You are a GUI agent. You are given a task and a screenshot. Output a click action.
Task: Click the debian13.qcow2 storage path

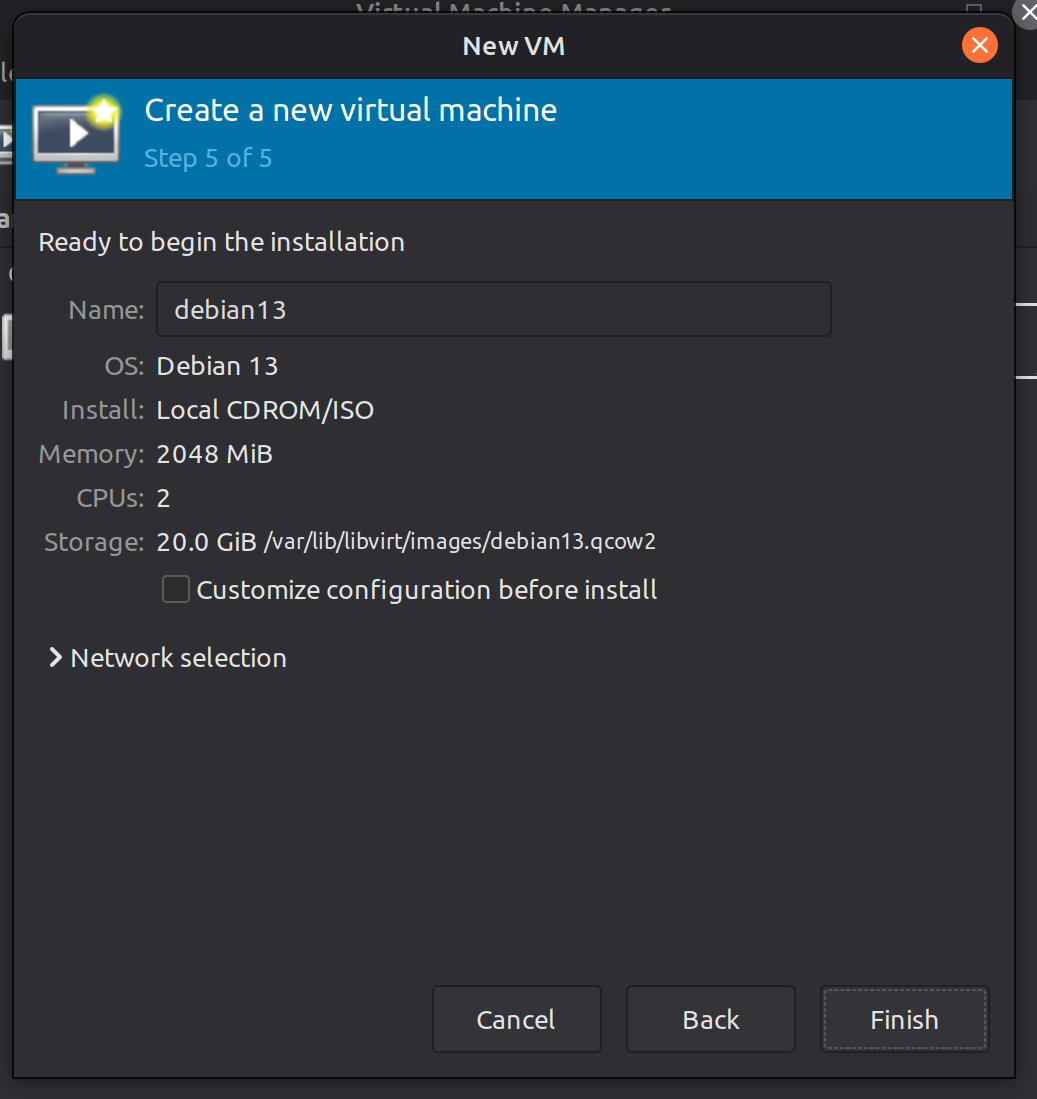[459, 542]
